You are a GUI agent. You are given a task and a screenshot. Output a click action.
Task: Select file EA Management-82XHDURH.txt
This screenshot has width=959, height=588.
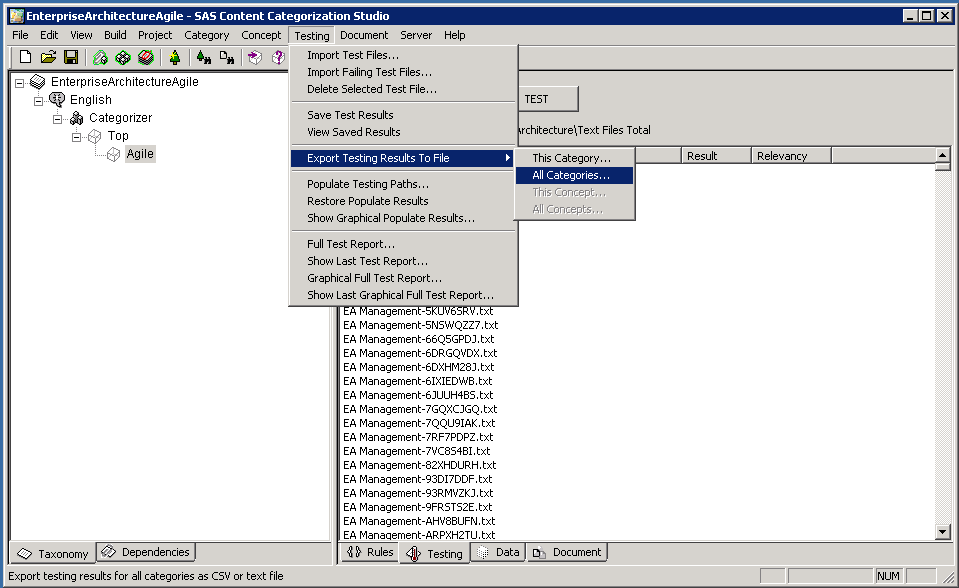click(x=420, y=466)
